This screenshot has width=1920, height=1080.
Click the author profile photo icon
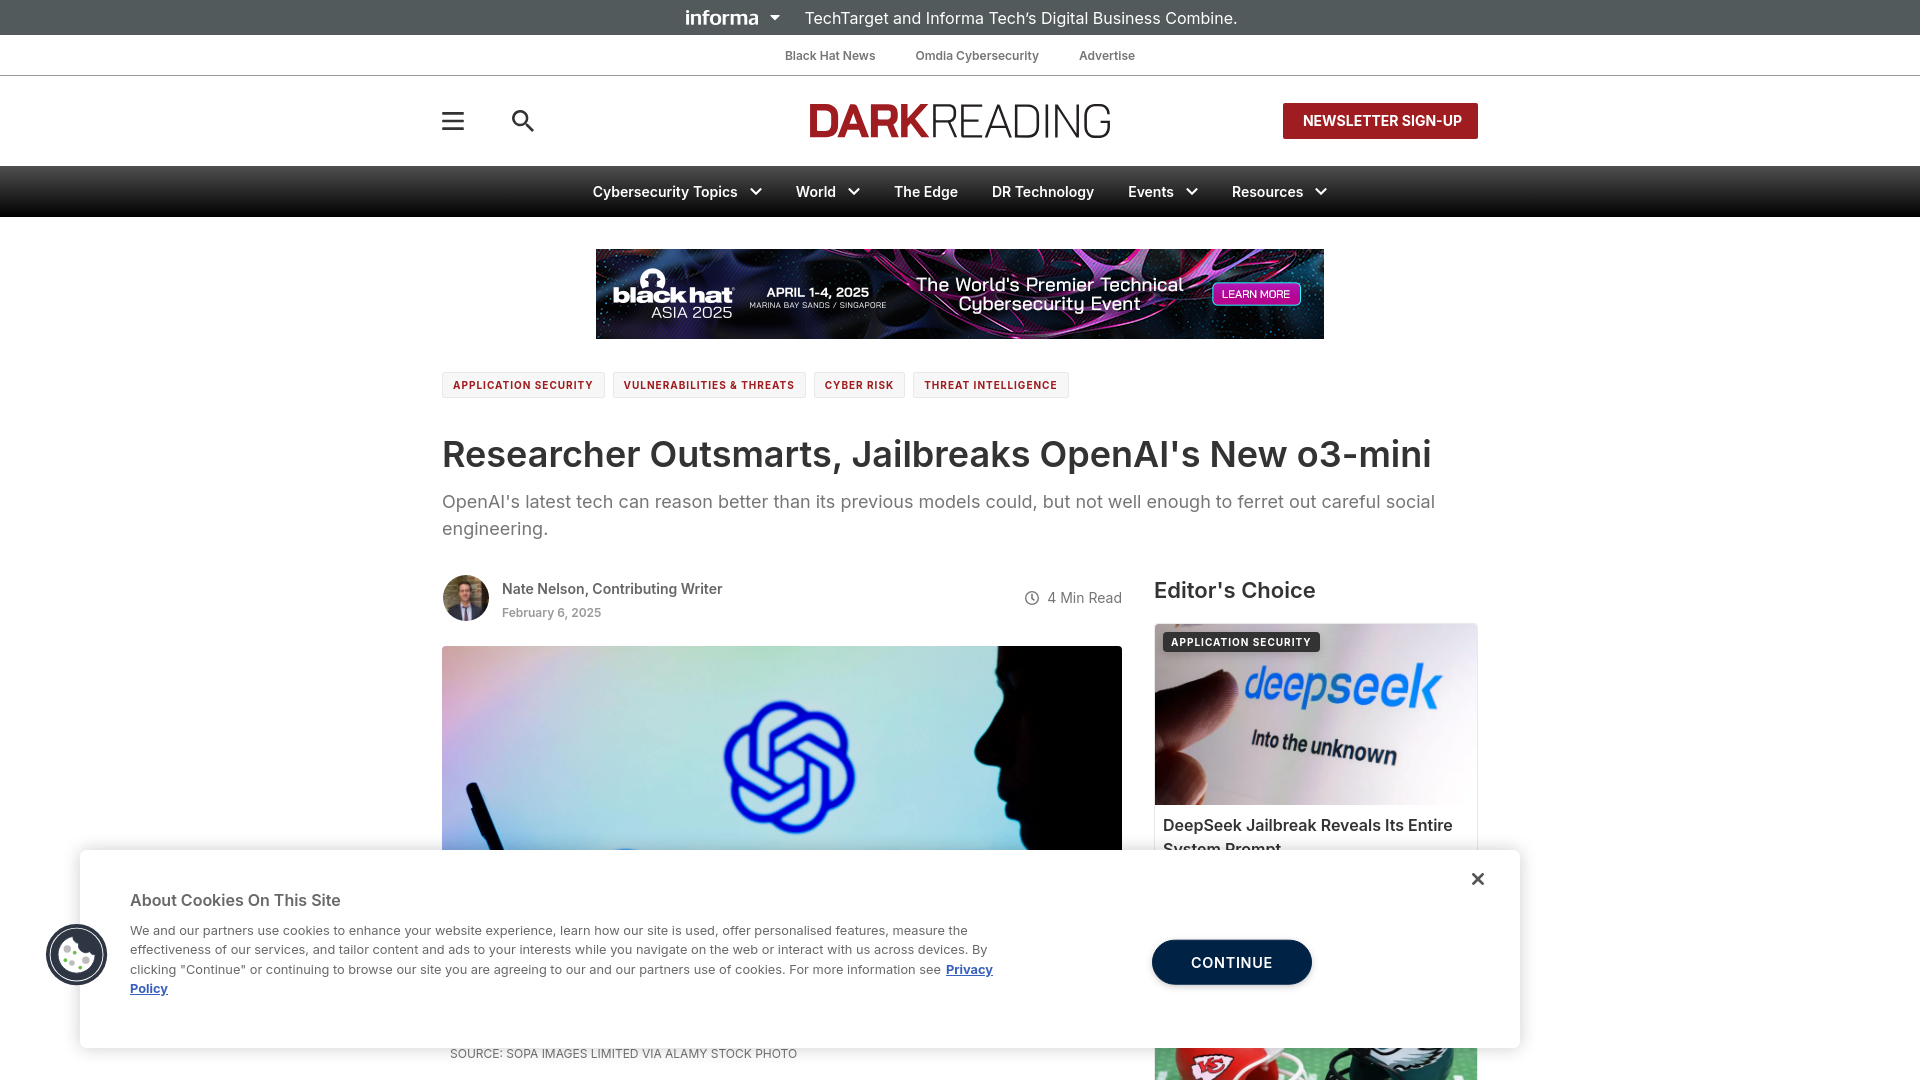tap(465, 597)
